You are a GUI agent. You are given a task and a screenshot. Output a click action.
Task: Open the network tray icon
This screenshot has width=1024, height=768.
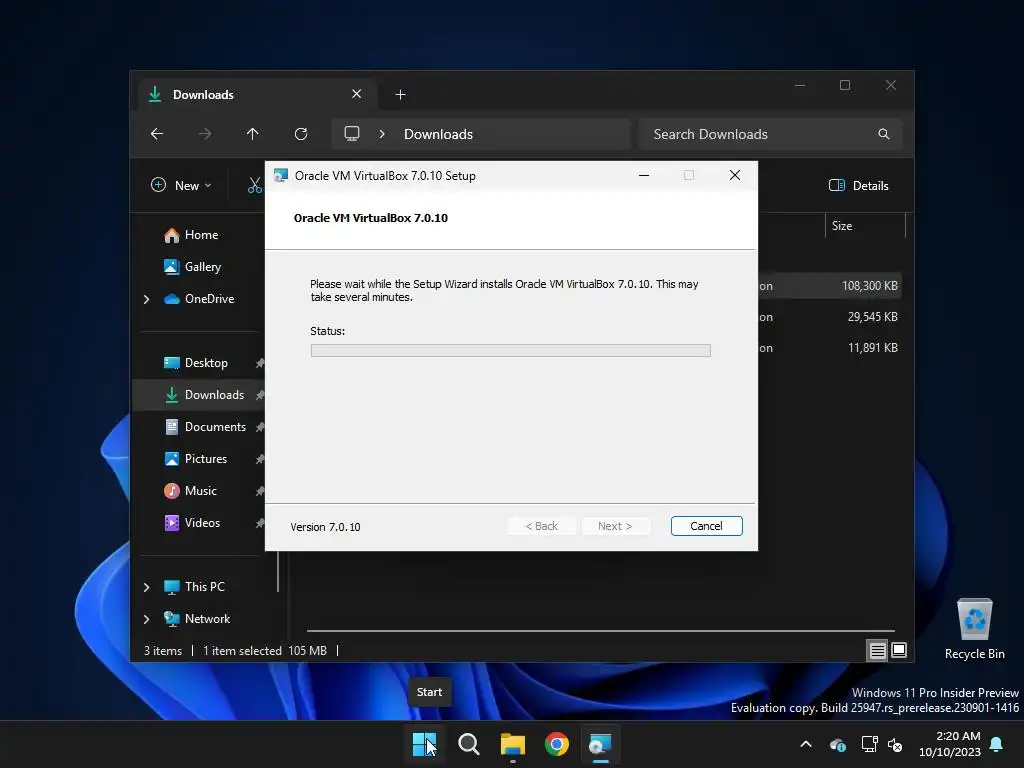pyautogui.click(x=869, y=744)
